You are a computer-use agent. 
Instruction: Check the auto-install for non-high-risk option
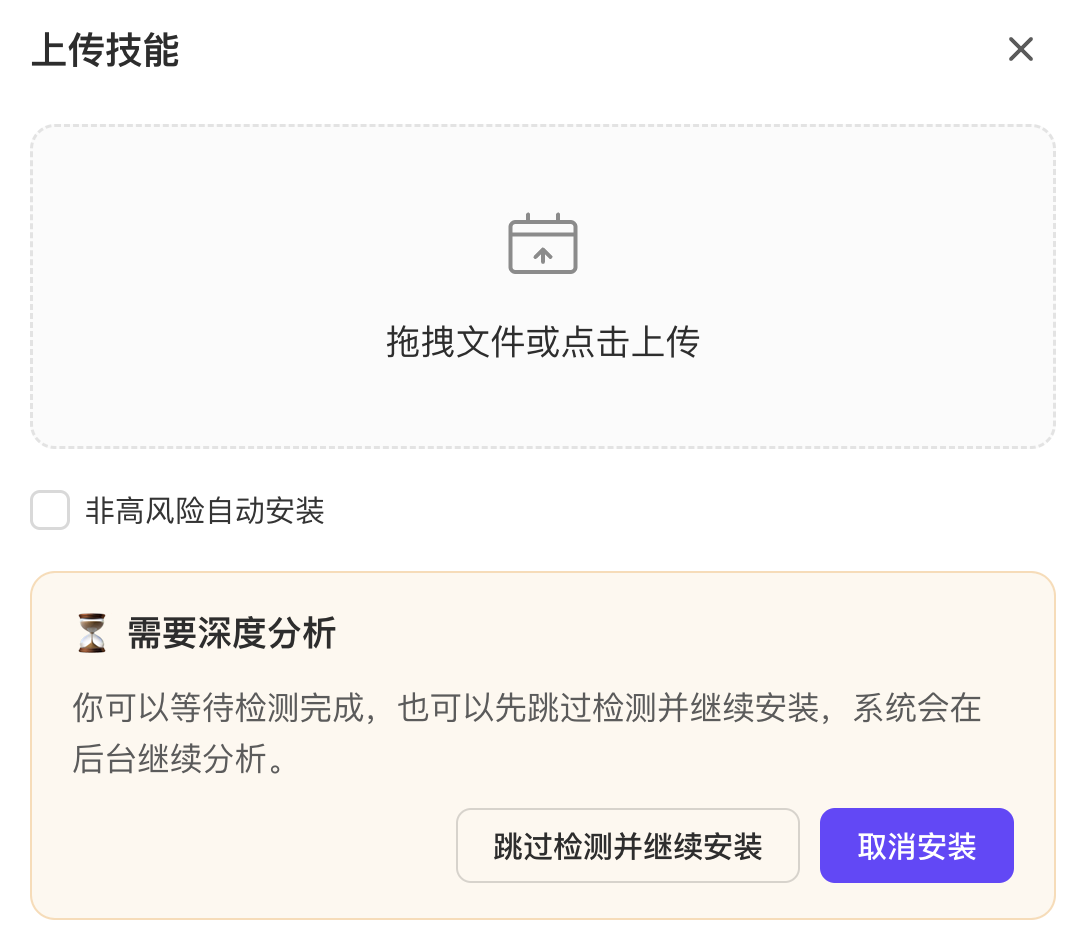50,510
